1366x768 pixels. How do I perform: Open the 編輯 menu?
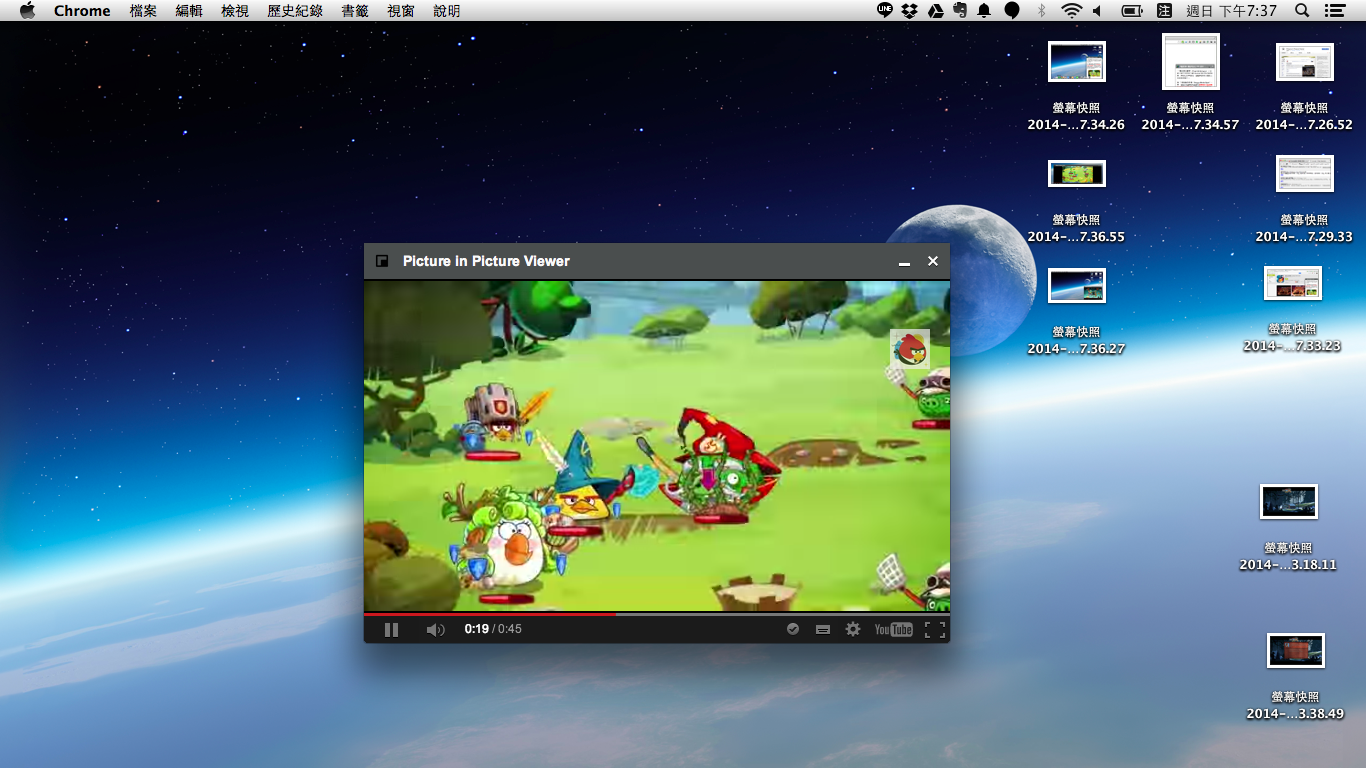pyautogui.click(x=189, y=11)
